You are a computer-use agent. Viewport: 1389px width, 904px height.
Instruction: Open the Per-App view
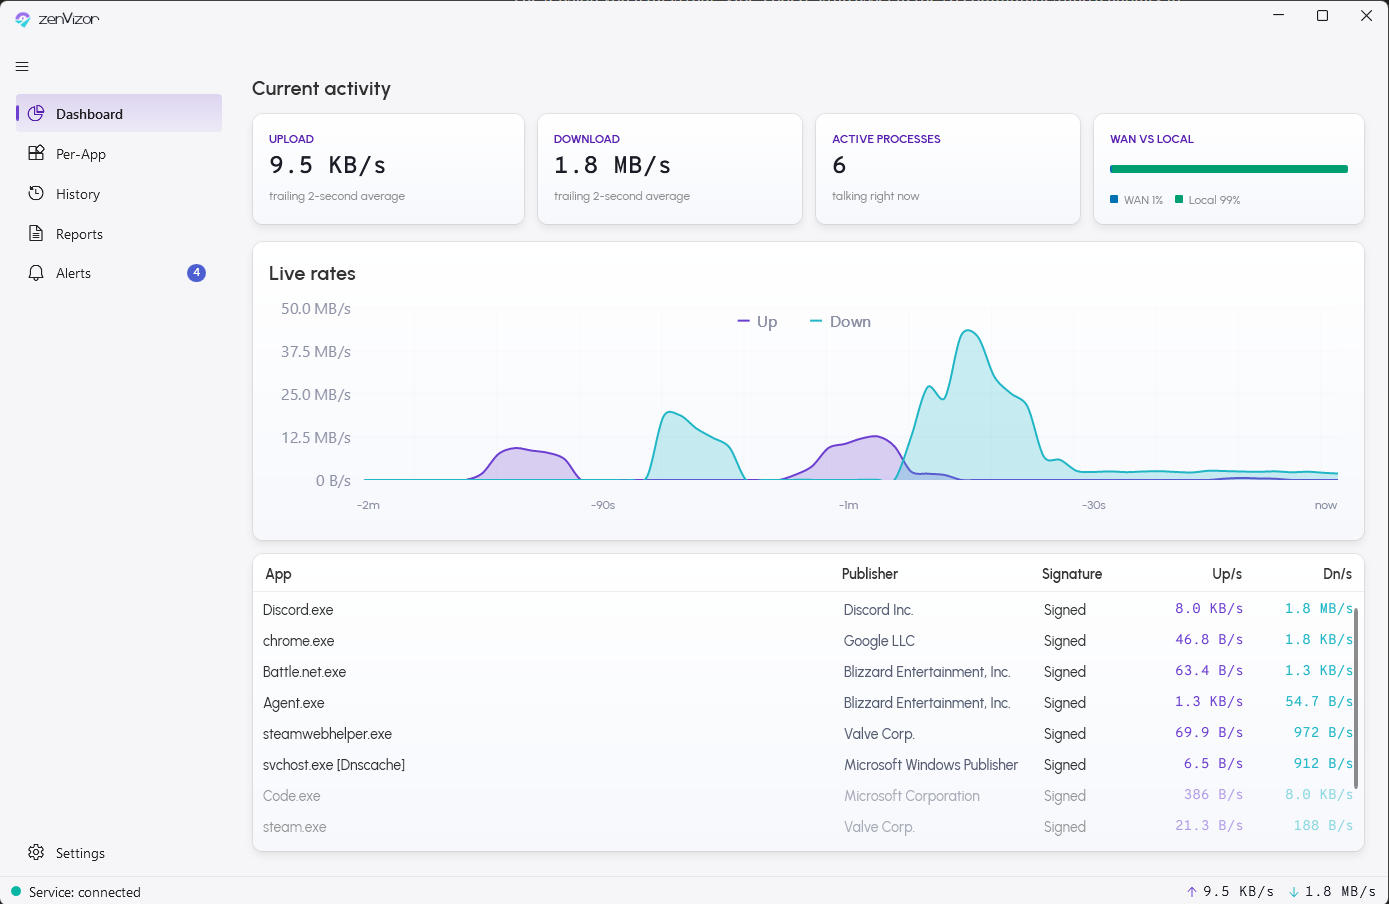click(119, 153)
